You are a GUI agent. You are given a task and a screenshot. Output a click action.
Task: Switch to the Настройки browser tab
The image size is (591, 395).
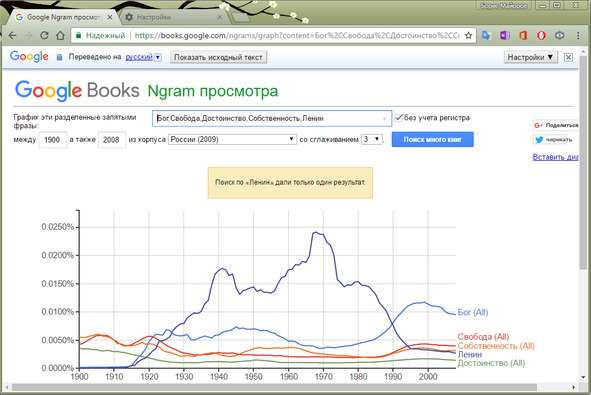pyautogui.click(x=174, y=17)
